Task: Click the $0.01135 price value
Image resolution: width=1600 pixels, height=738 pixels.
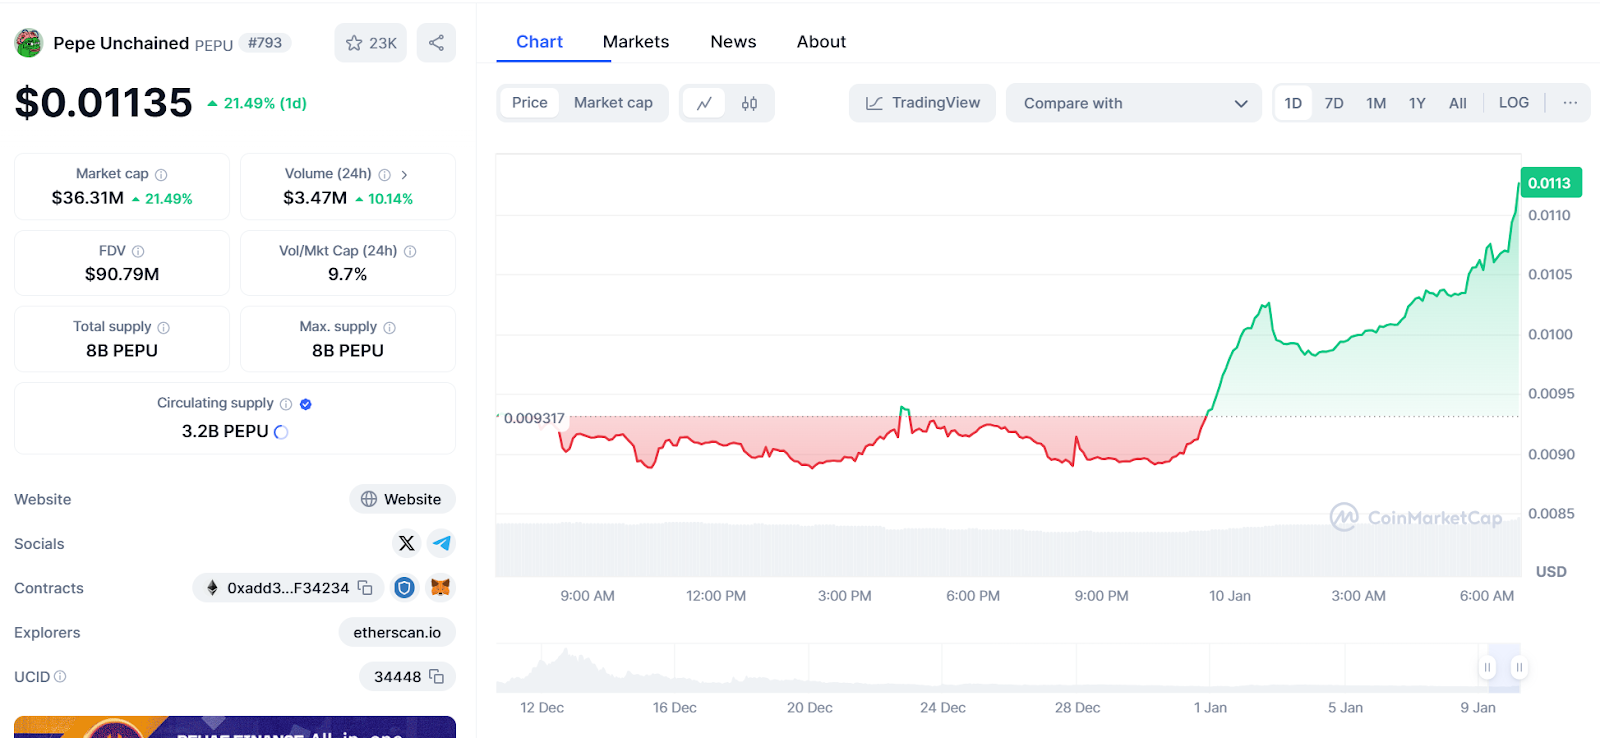Action: pos(104,103)
